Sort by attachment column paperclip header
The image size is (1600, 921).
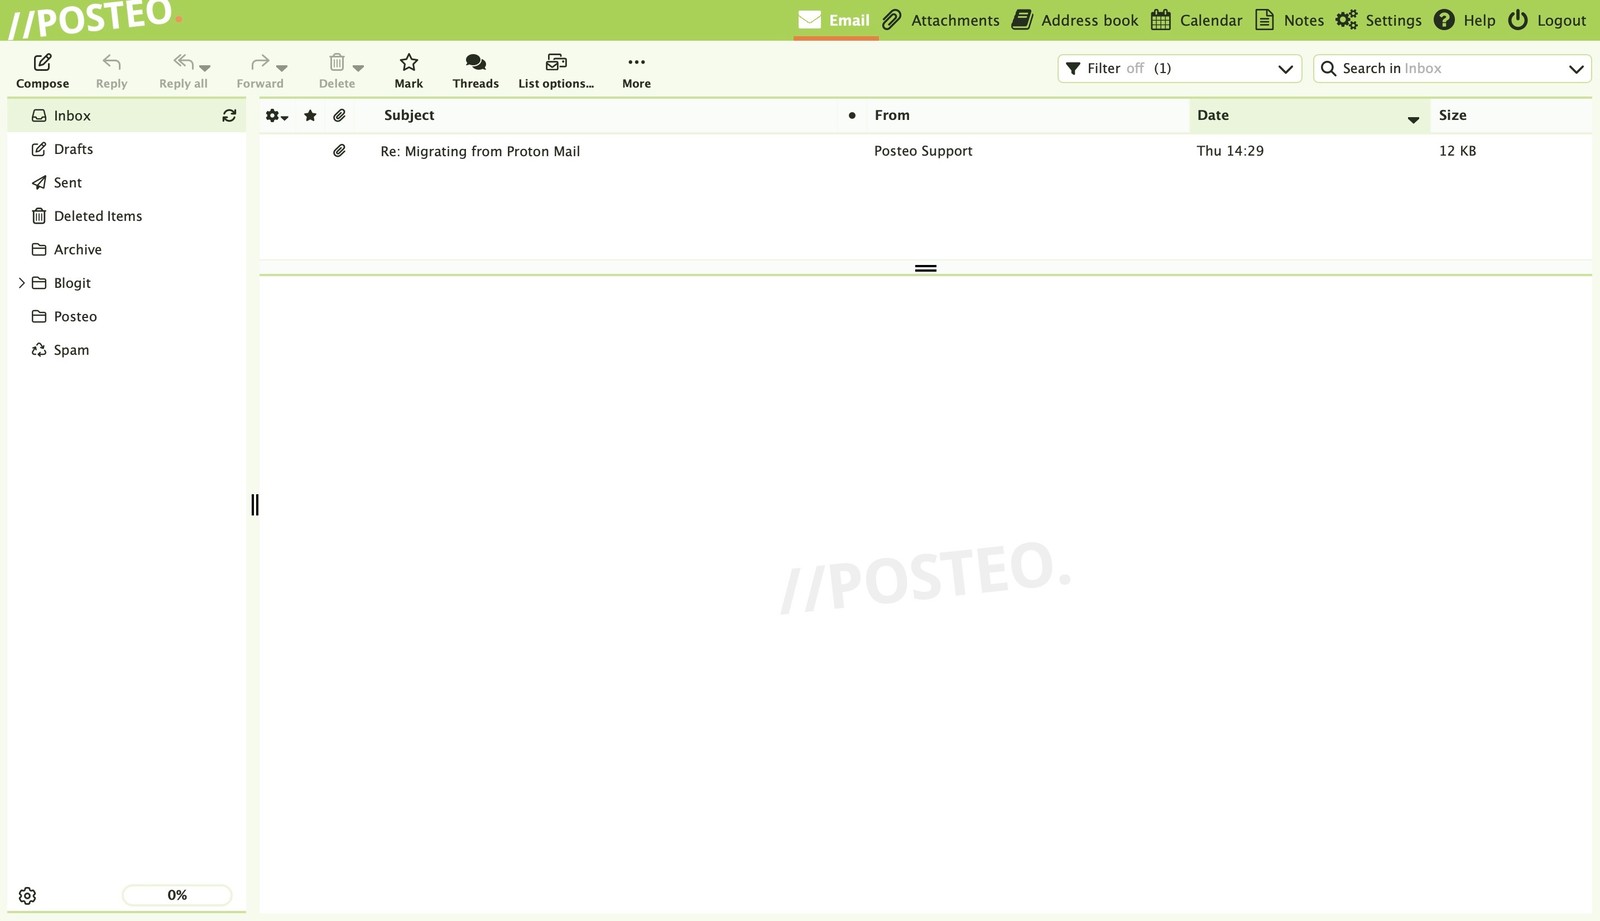tap(340, 116)
